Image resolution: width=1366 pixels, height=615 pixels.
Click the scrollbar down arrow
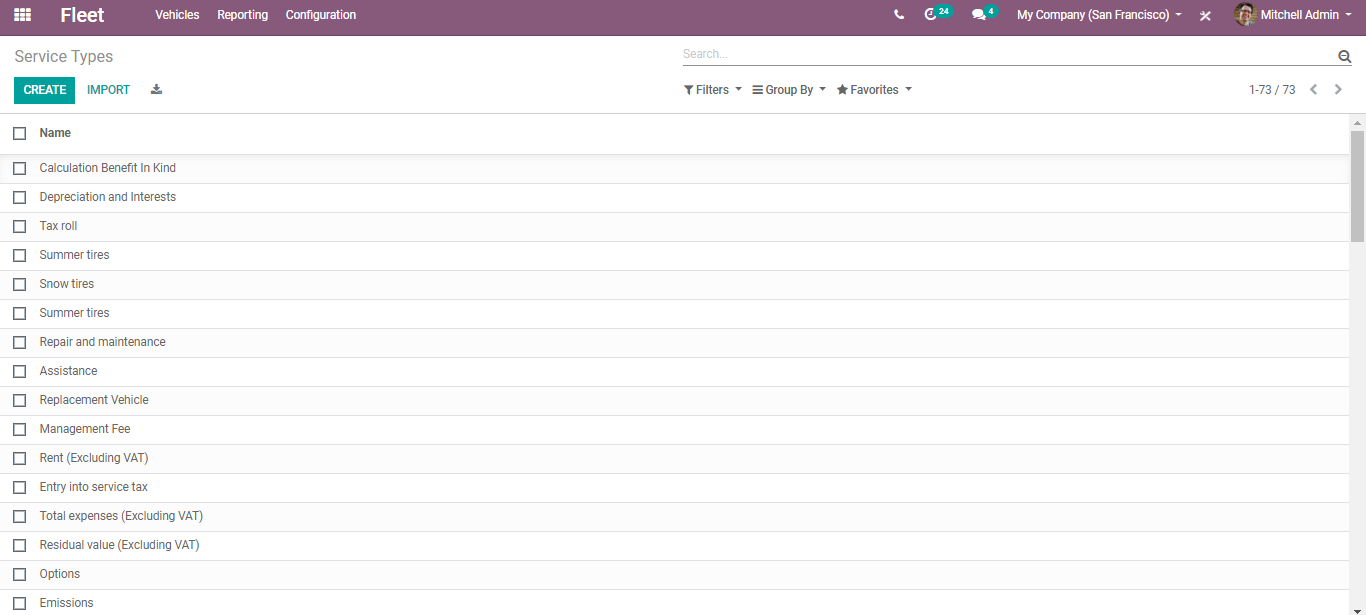pyautogui.click(x=1357, y=609)
